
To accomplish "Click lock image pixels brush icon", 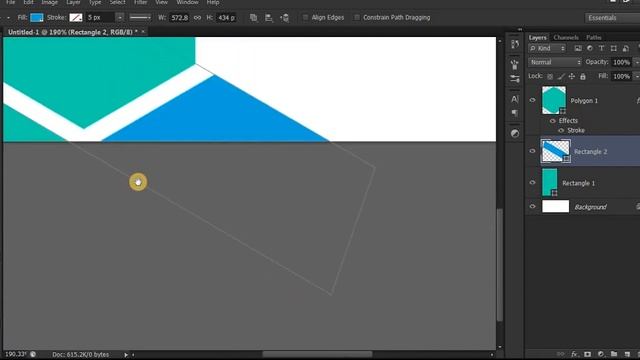I will [x=561, y=77].
